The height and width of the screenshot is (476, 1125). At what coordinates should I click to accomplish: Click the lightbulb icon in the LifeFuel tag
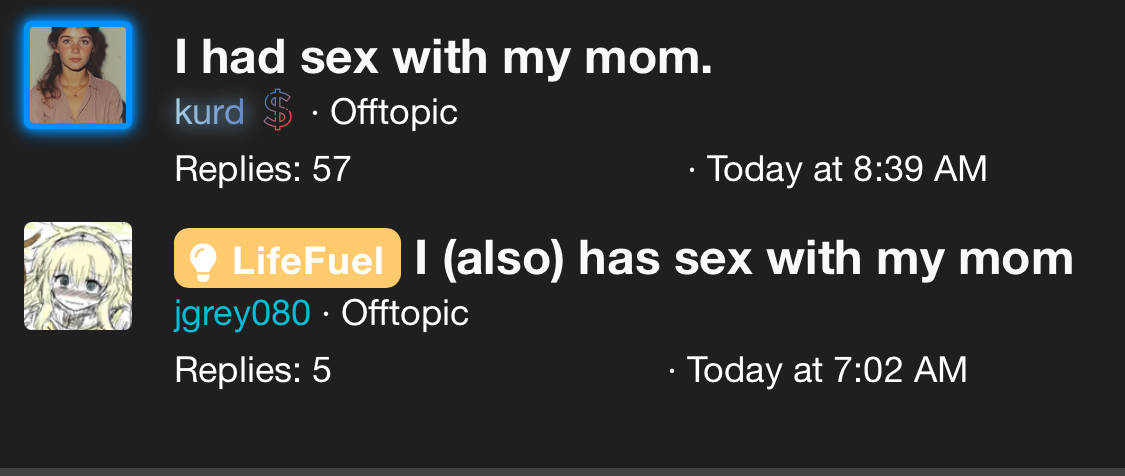[202, 258]
